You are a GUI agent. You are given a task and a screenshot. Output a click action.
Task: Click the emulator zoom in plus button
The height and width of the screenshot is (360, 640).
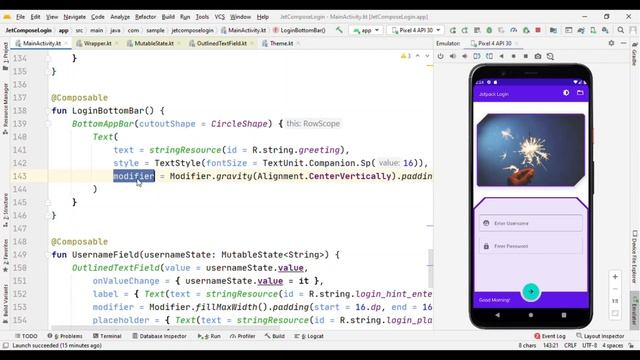pyautogui.click(x=615, y=277)
